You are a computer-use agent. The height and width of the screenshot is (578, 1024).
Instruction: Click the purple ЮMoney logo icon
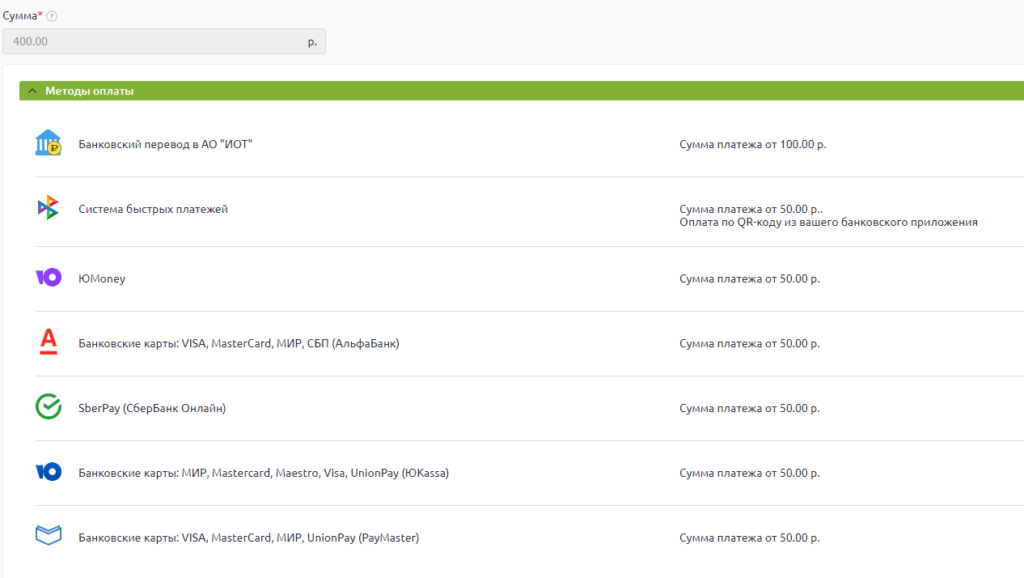(x=48, y=278)
